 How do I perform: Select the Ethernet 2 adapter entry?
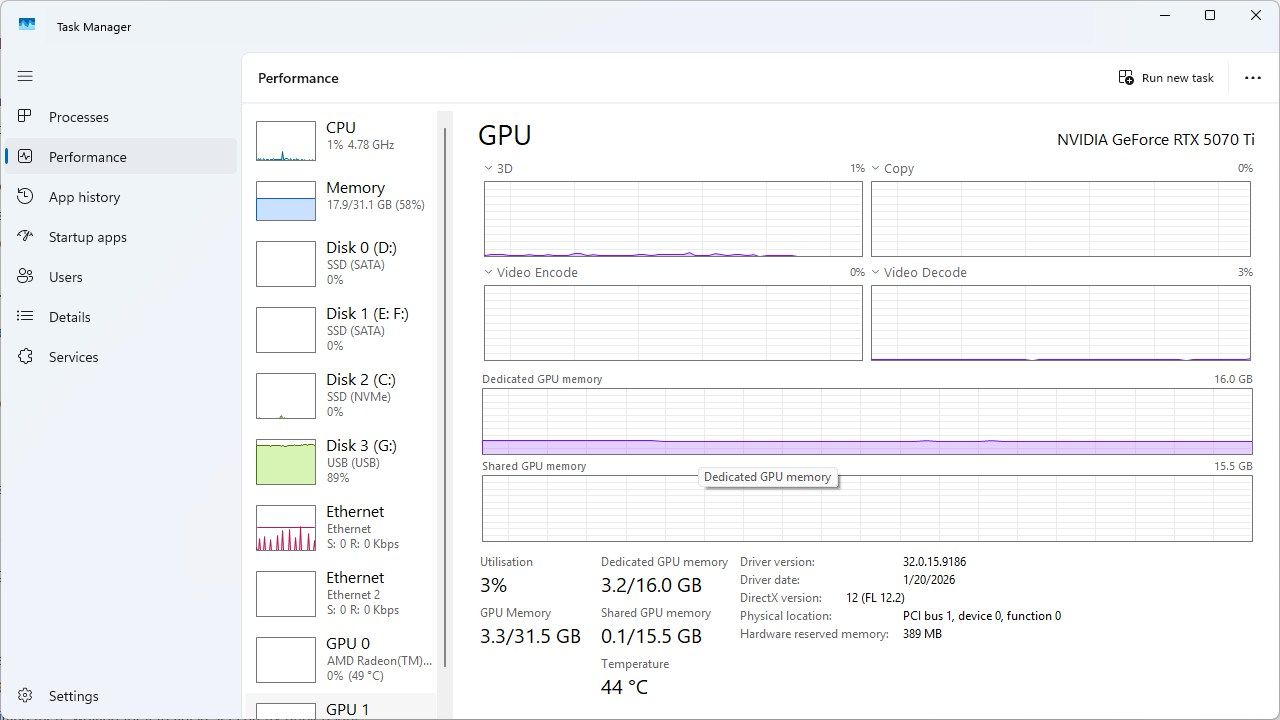coord(341,594)
